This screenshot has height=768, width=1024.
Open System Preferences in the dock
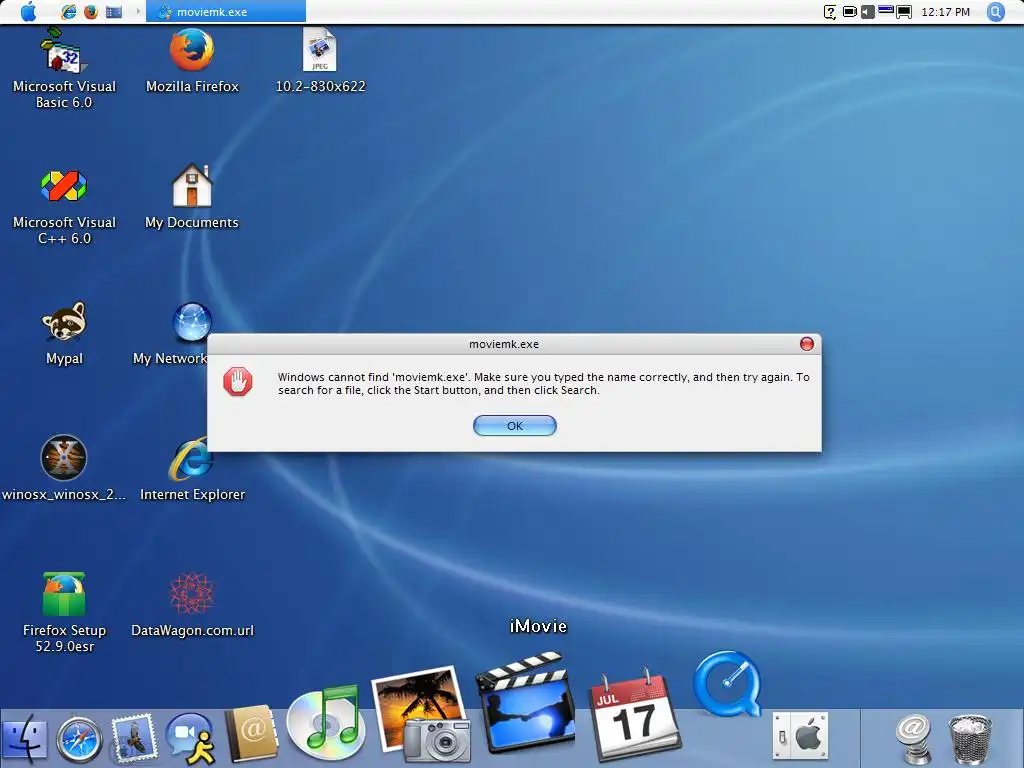tap(801, 737)
